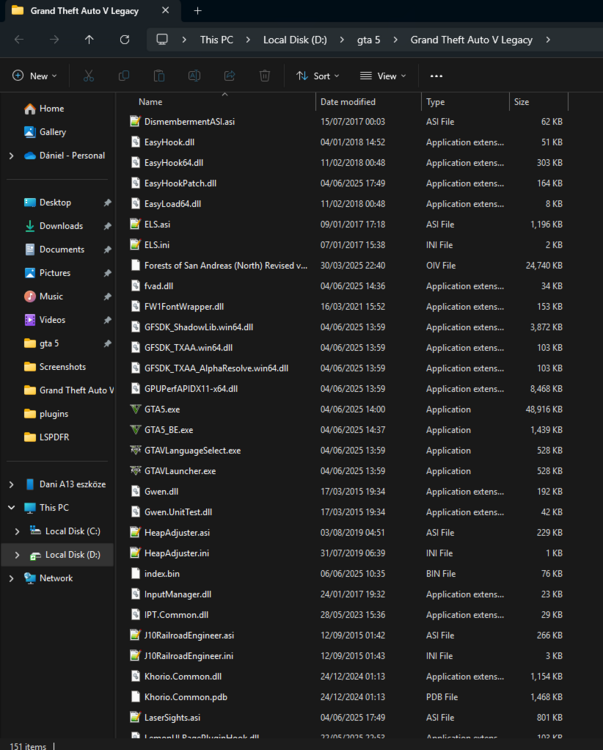Select the HeapAdjuster.ini file icon
The width and height of the screenshot is (603, 750).
[x=136, y=553]
